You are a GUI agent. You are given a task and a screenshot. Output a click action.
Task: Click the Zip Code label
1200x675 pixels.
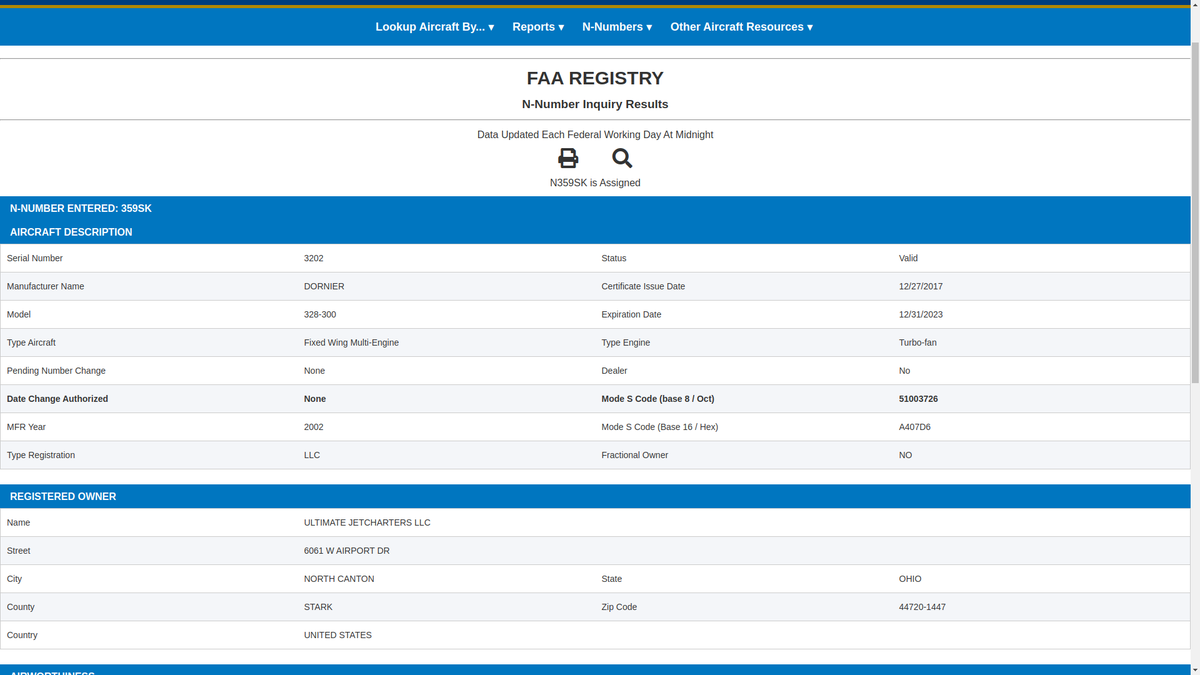pyautogui.click(x=619, y=607)
